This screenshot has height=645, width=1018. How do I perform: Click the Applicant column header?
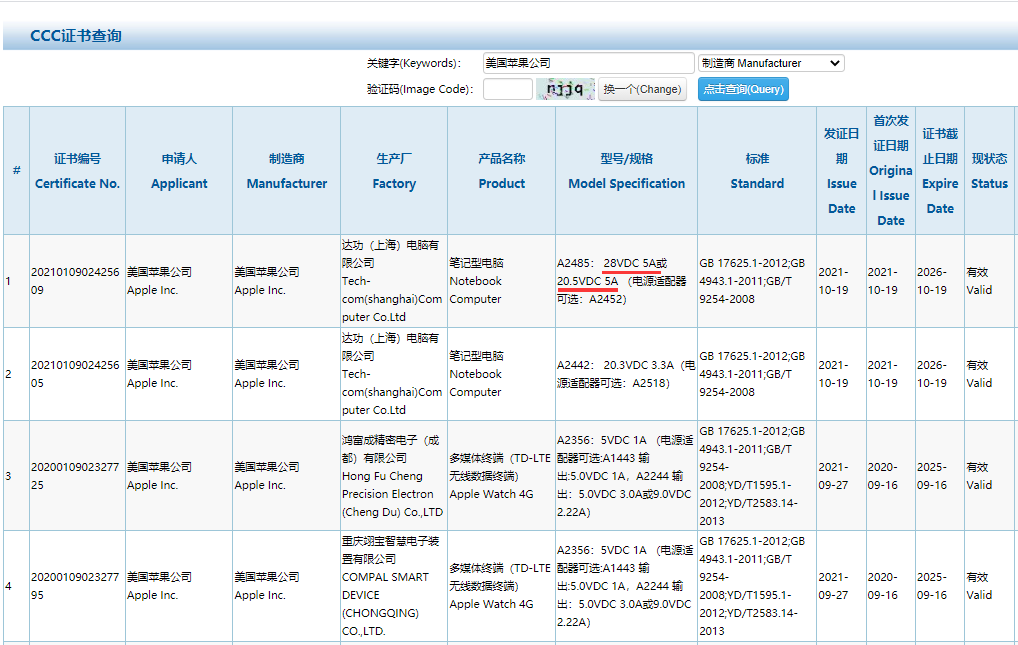pyautogui.click(x=179, y=171)
